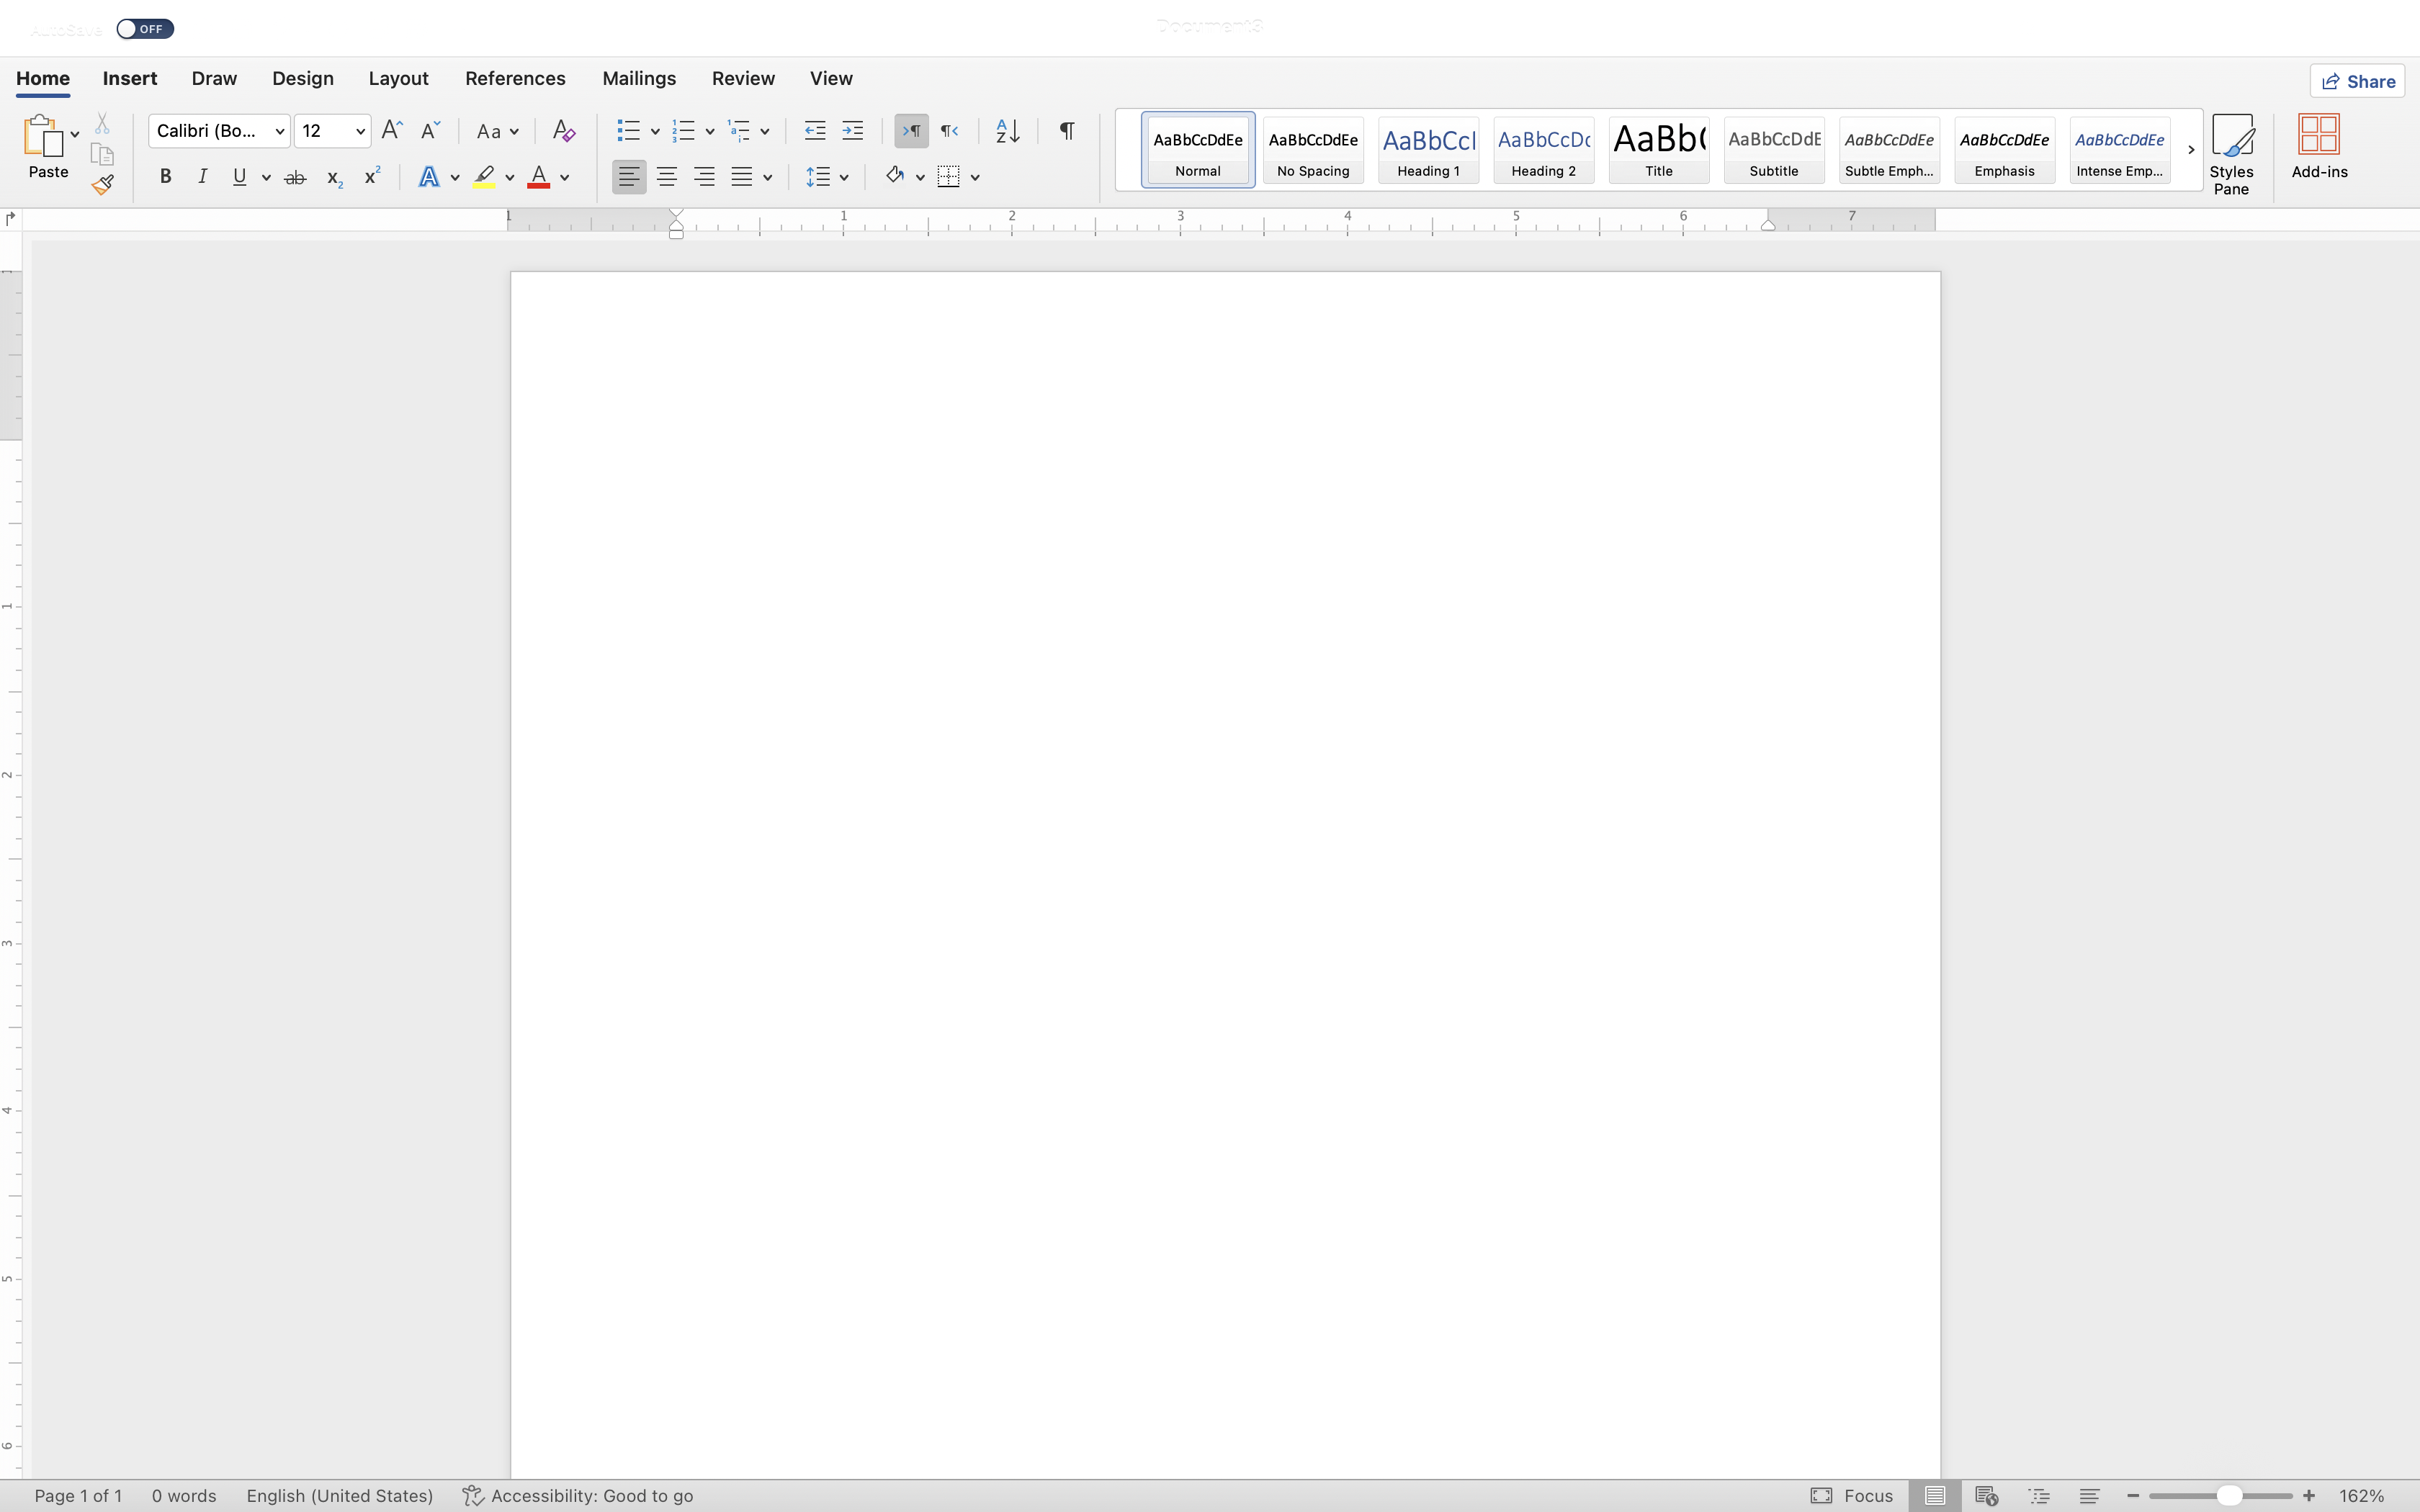This screenshot has width=2420, height=1512.
Task: Switch to the Insert tab
Action: [x=130, y=78]
